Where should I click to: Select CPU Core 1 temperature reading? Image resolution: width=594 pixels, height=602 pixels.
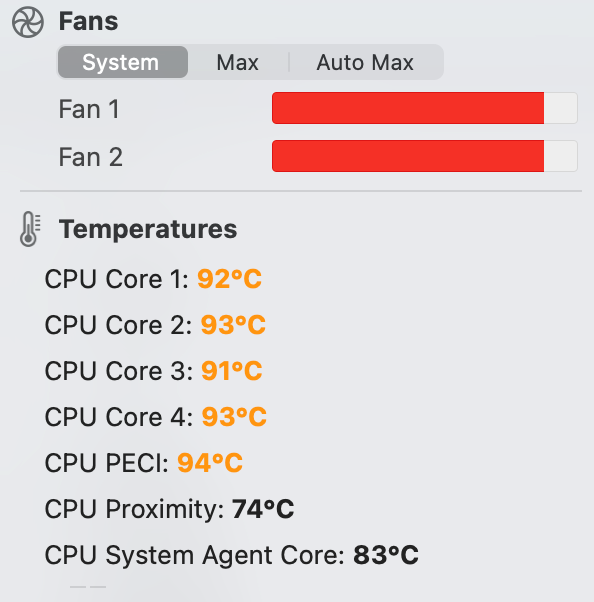(x=153, y=279)
